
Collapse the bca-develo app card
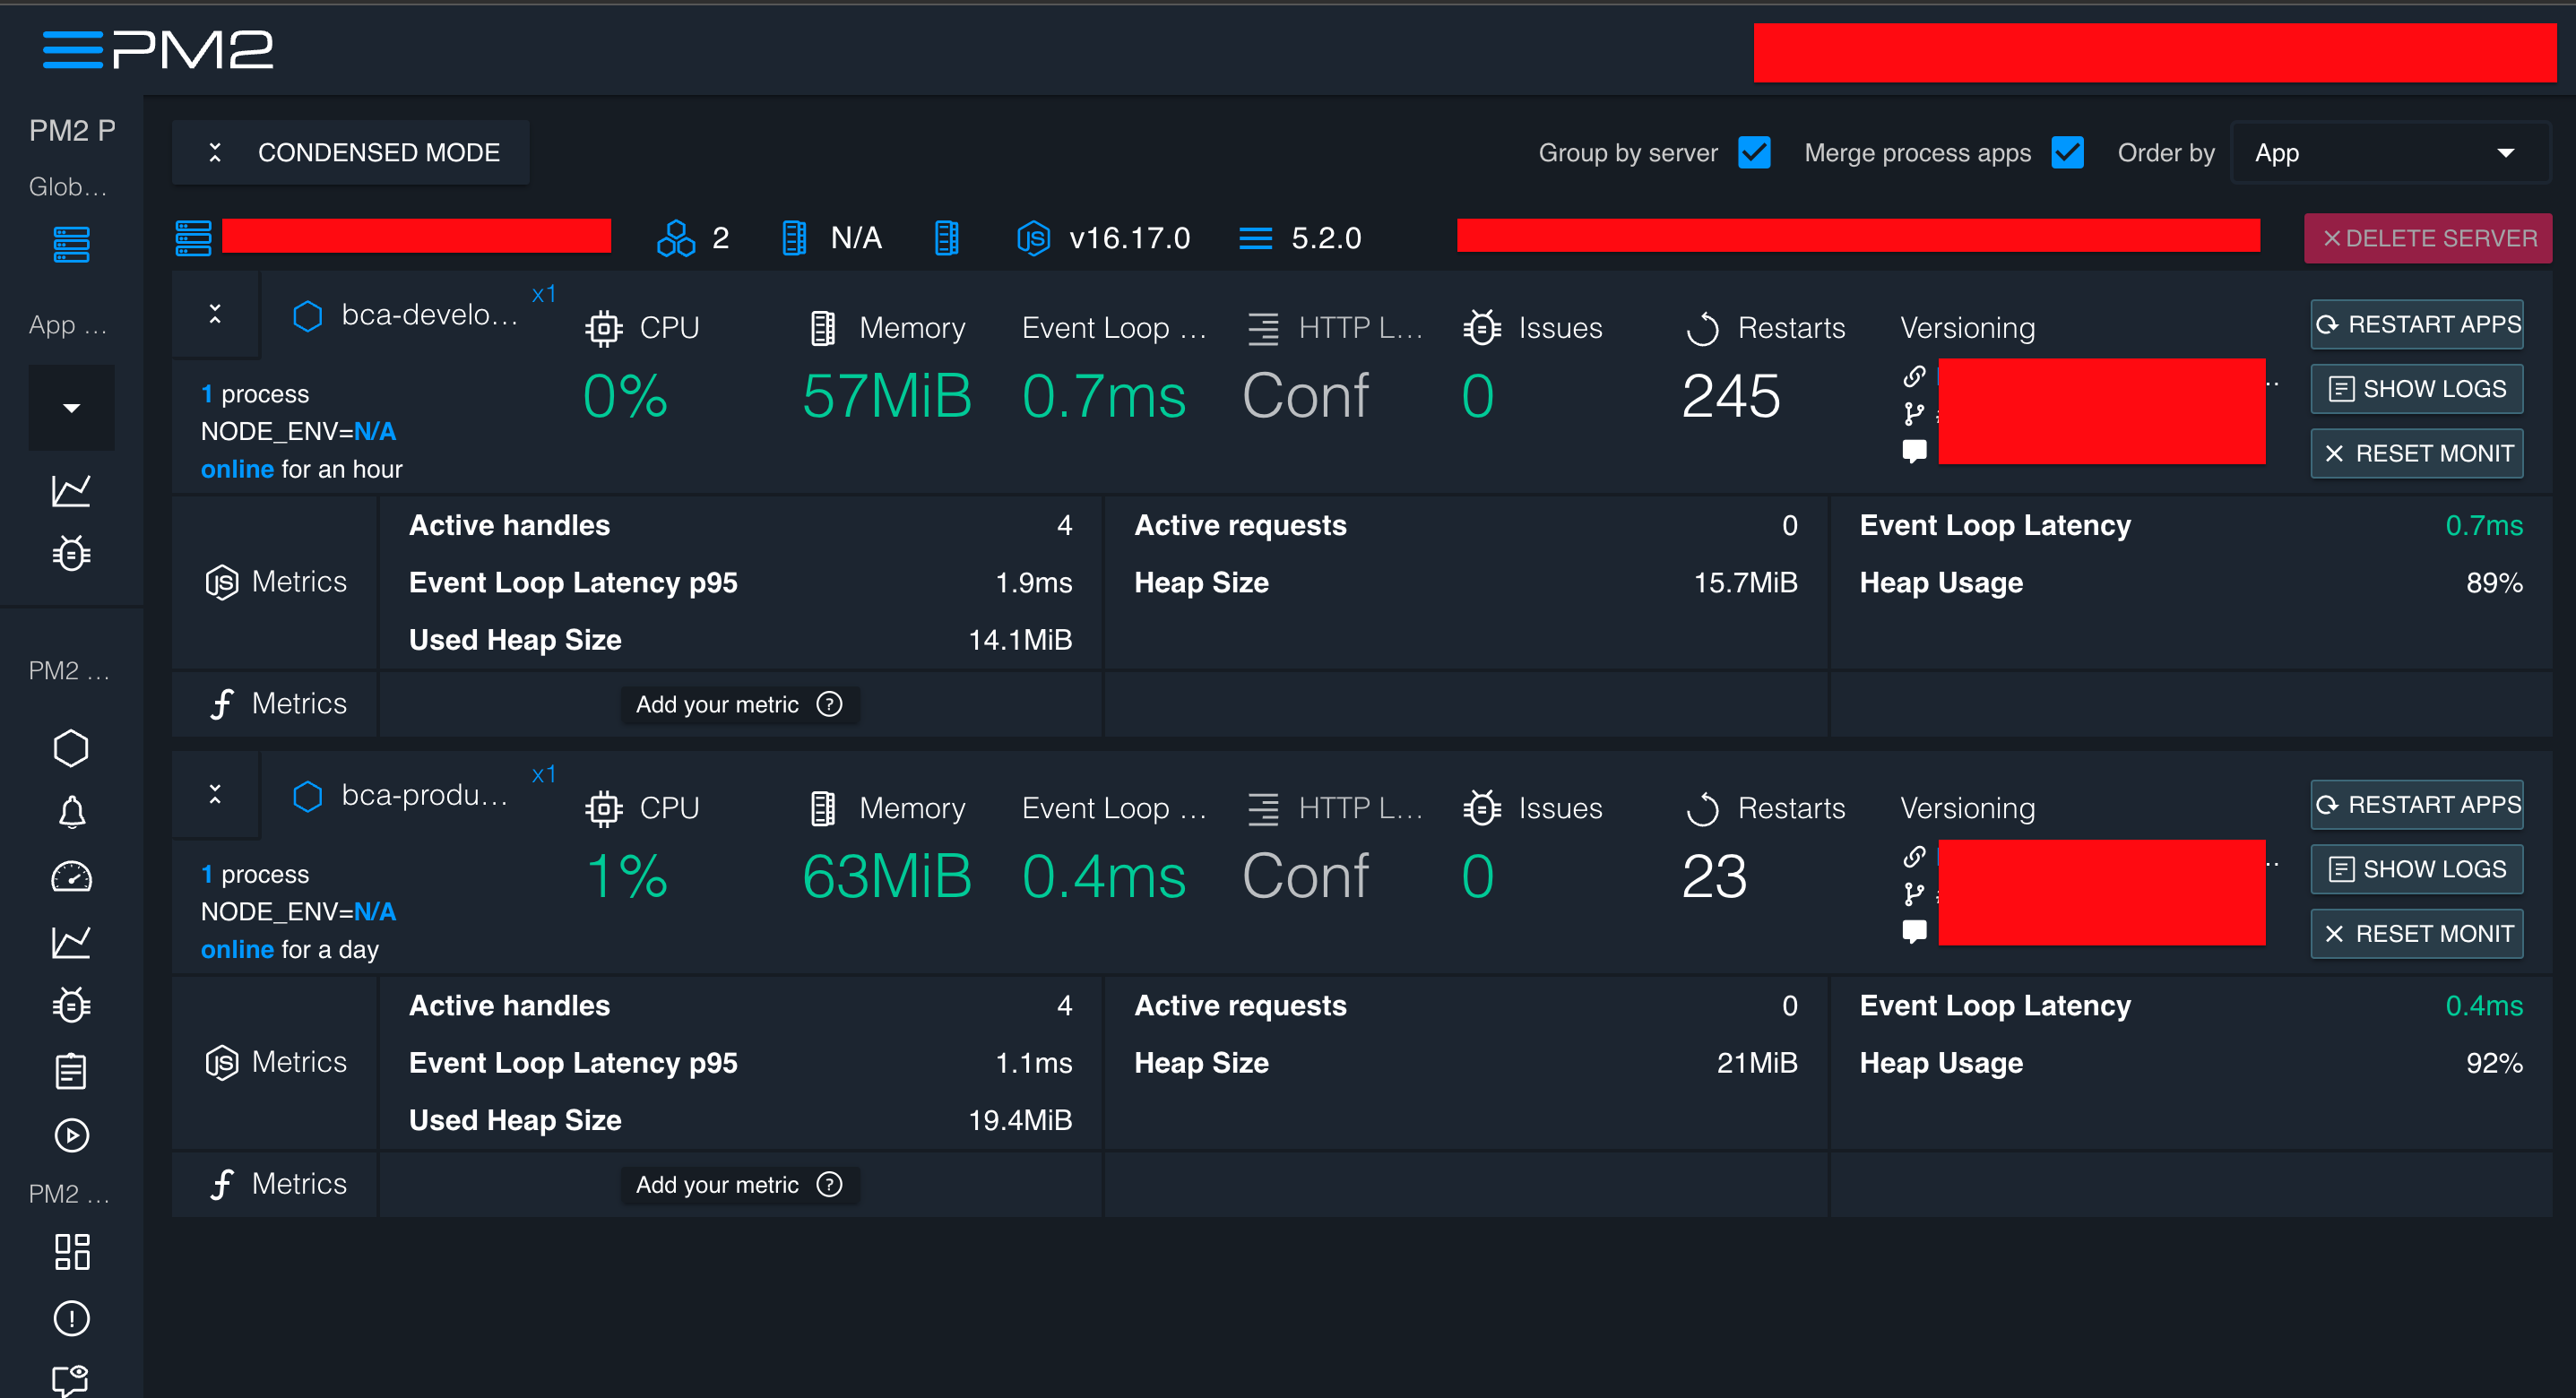pyautogui.click(x=215, y=314)
